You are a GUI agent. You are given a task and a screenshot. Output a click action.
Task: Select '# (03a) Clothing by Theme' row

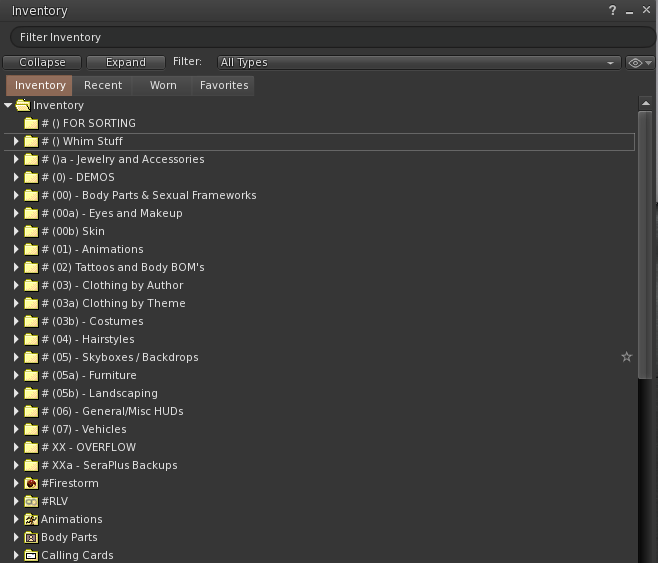319,303
